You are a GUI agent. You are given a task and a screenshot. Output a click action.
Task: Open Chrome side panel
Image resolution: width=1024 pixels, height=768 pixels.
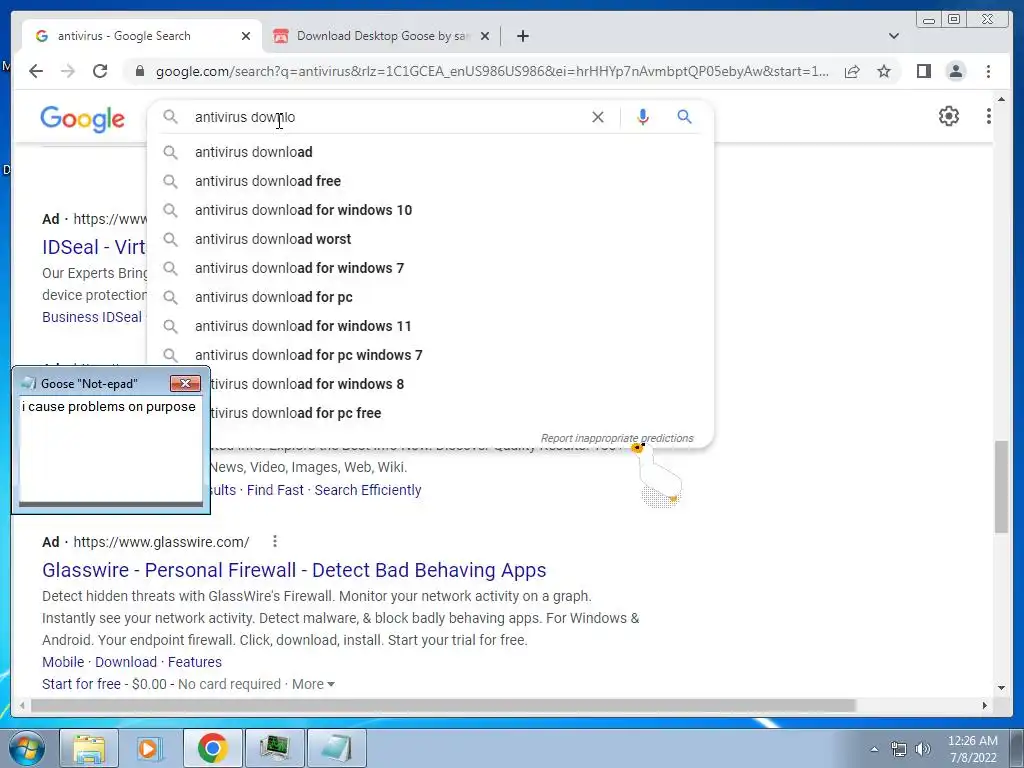(923, 71)
